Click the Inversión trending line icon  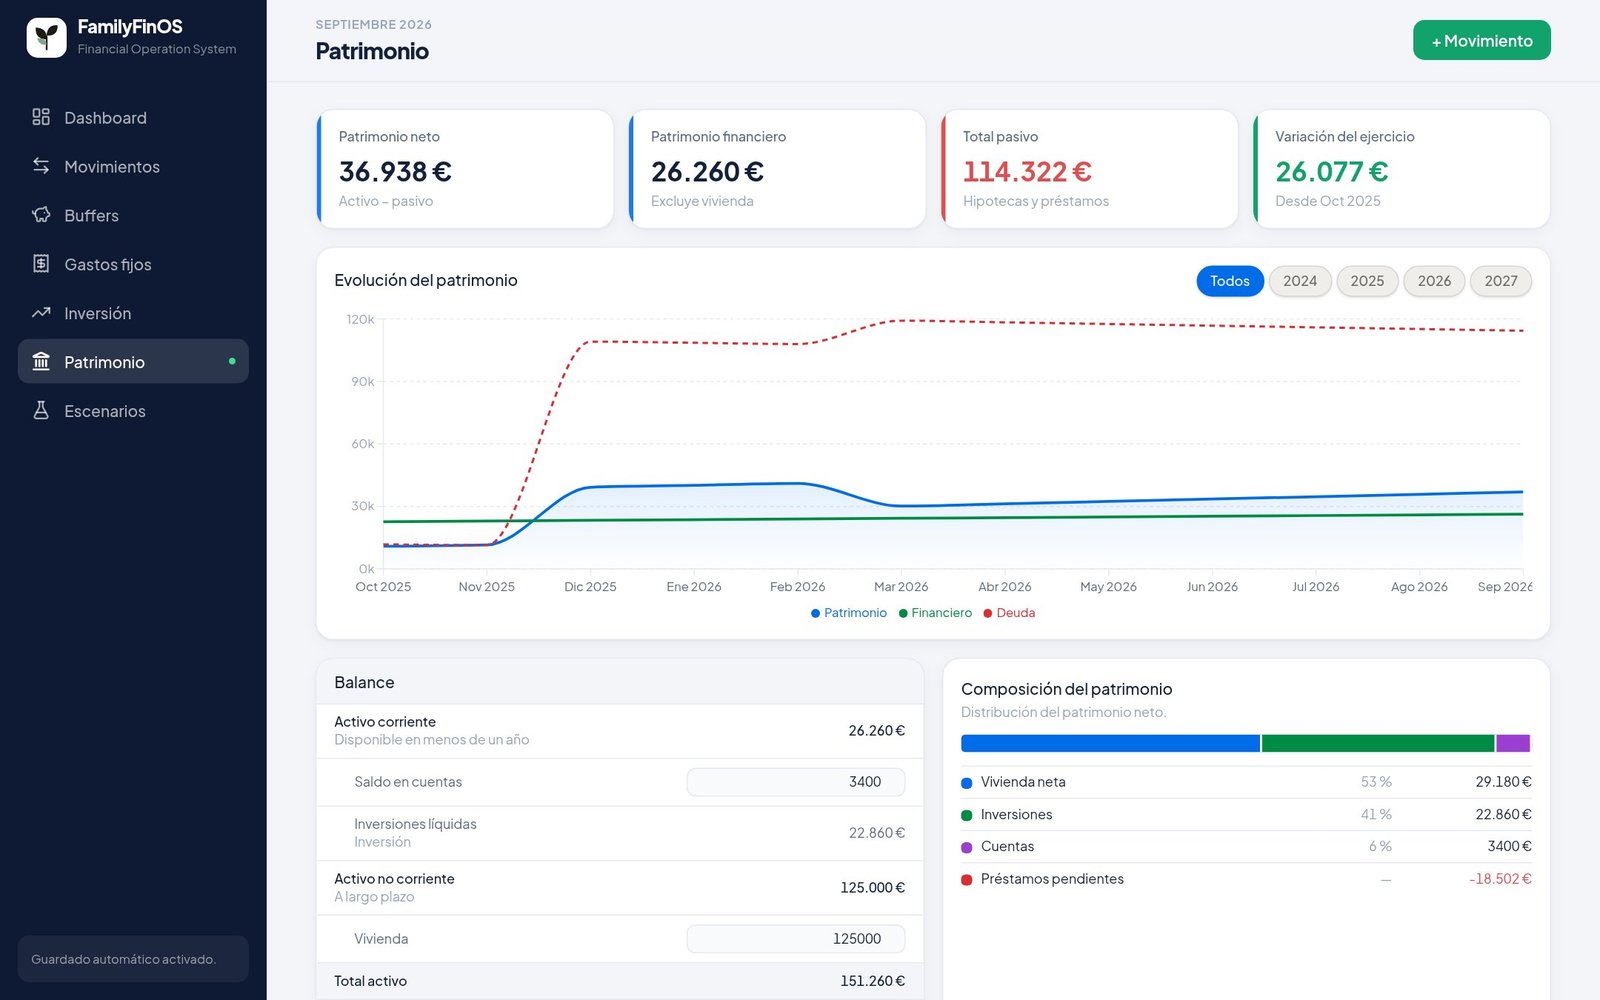[x=41, y=313]
